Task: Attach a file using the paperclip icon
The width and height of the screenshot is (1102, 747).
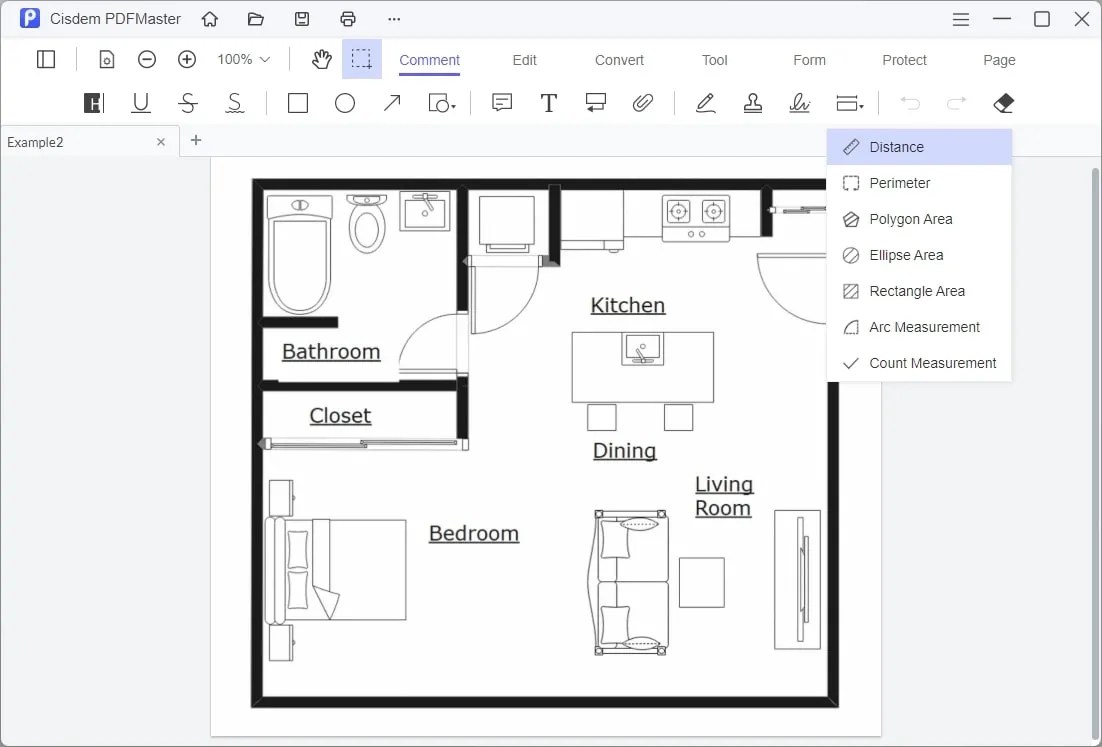Action: coord(643,103)
